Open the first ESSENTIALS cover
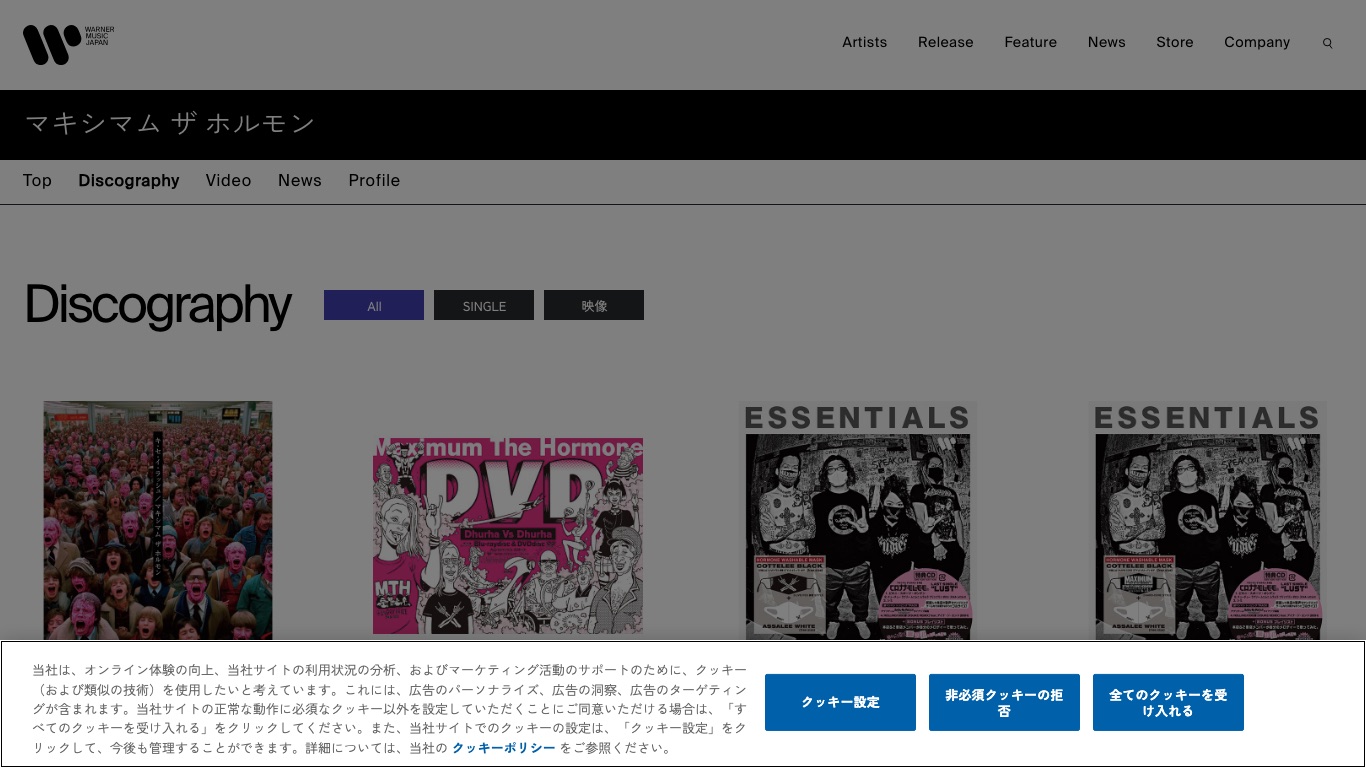The height and width of the screenshot is (768, 1366). click(x=858, y=520)
